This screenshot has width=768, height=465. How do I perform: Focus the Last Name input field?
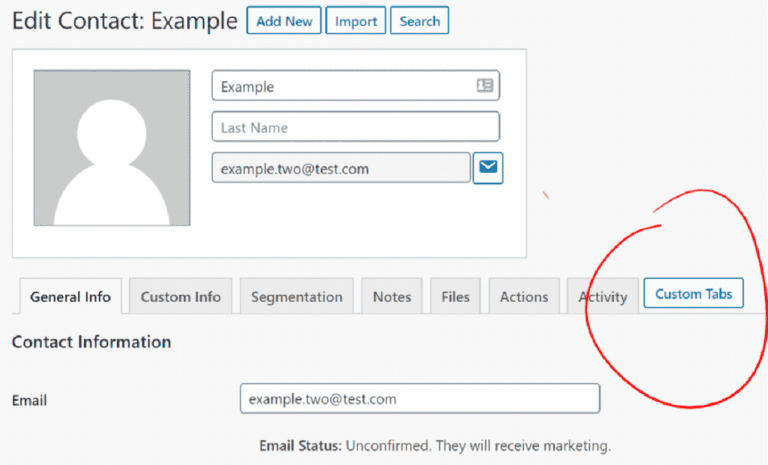[x=356, y=127]
